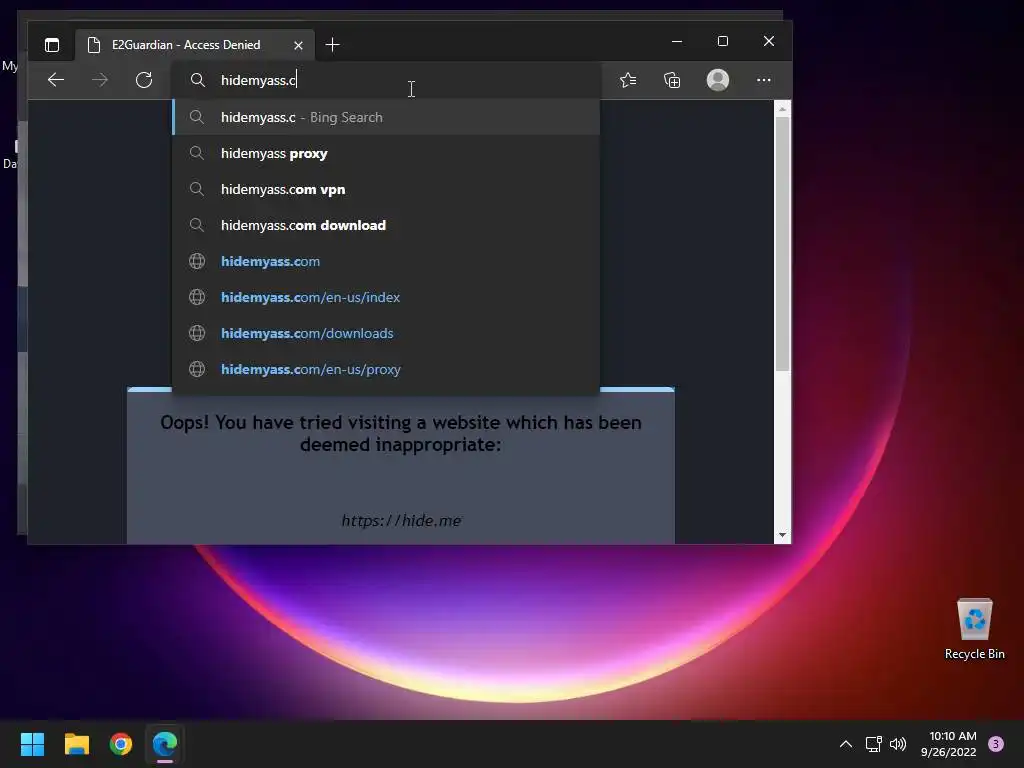Choose hidemyass.com vpn suggestion

[386, 189]
